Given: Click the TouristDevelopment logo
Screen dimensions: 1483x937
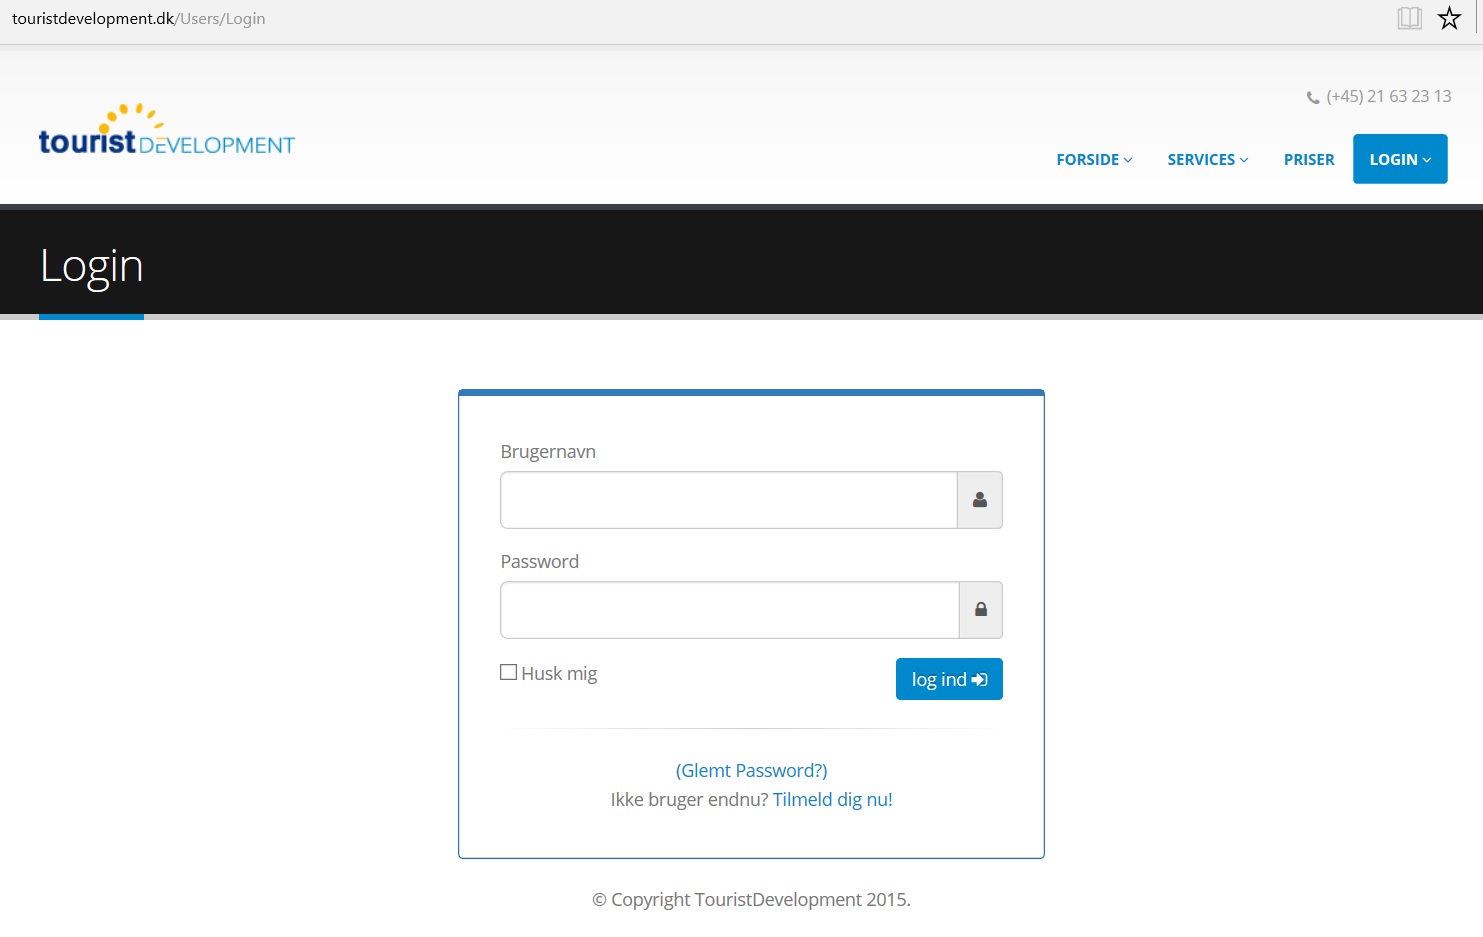Looking at the screenshot, I should tap(166, 132).
